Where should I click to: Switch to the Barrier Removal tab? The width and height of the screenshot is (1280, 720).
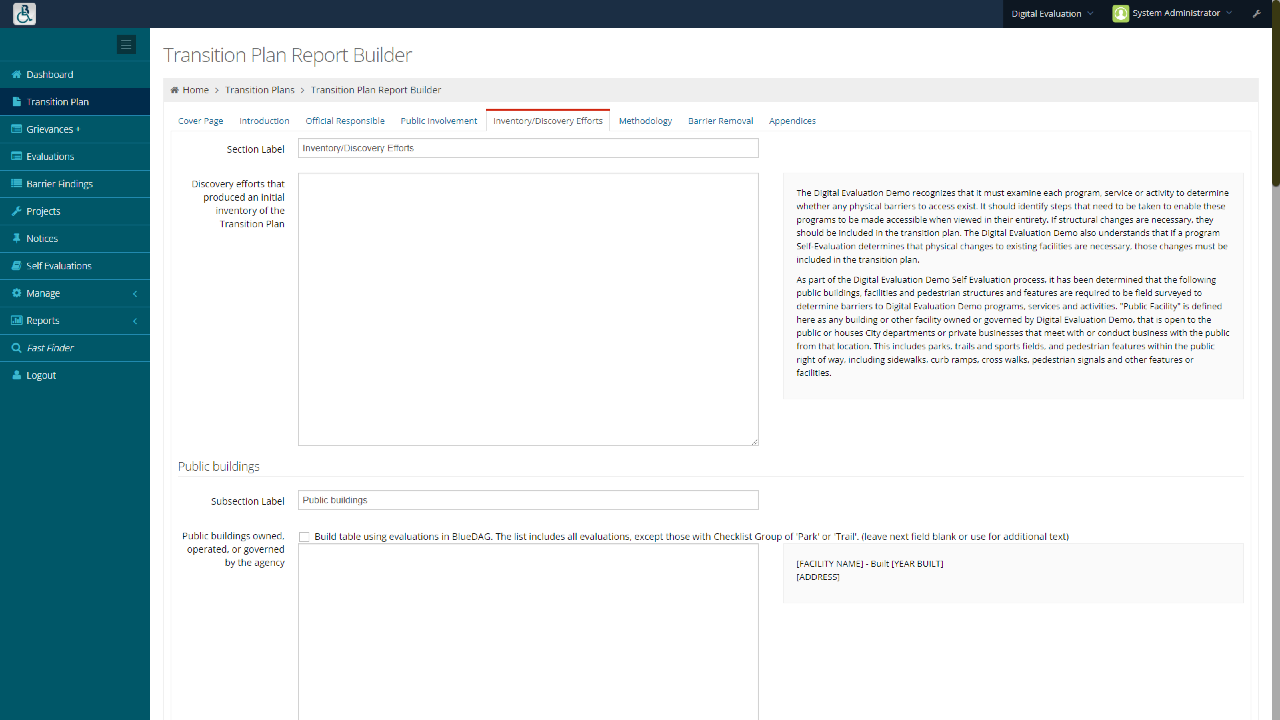[x=721, y=121]
